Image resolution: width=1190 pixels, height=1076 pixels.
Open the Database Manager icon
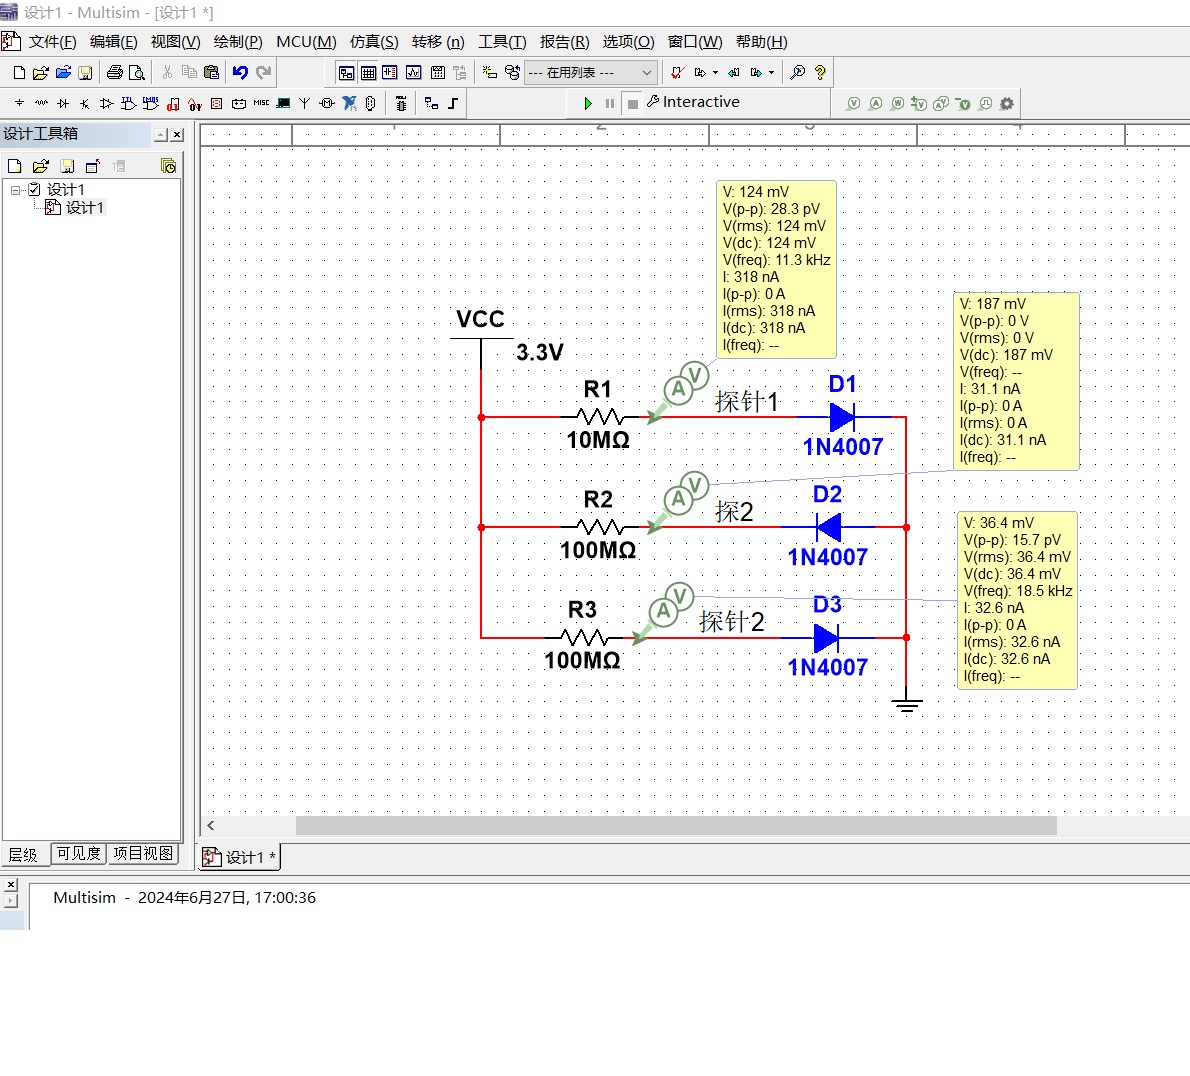512,73
